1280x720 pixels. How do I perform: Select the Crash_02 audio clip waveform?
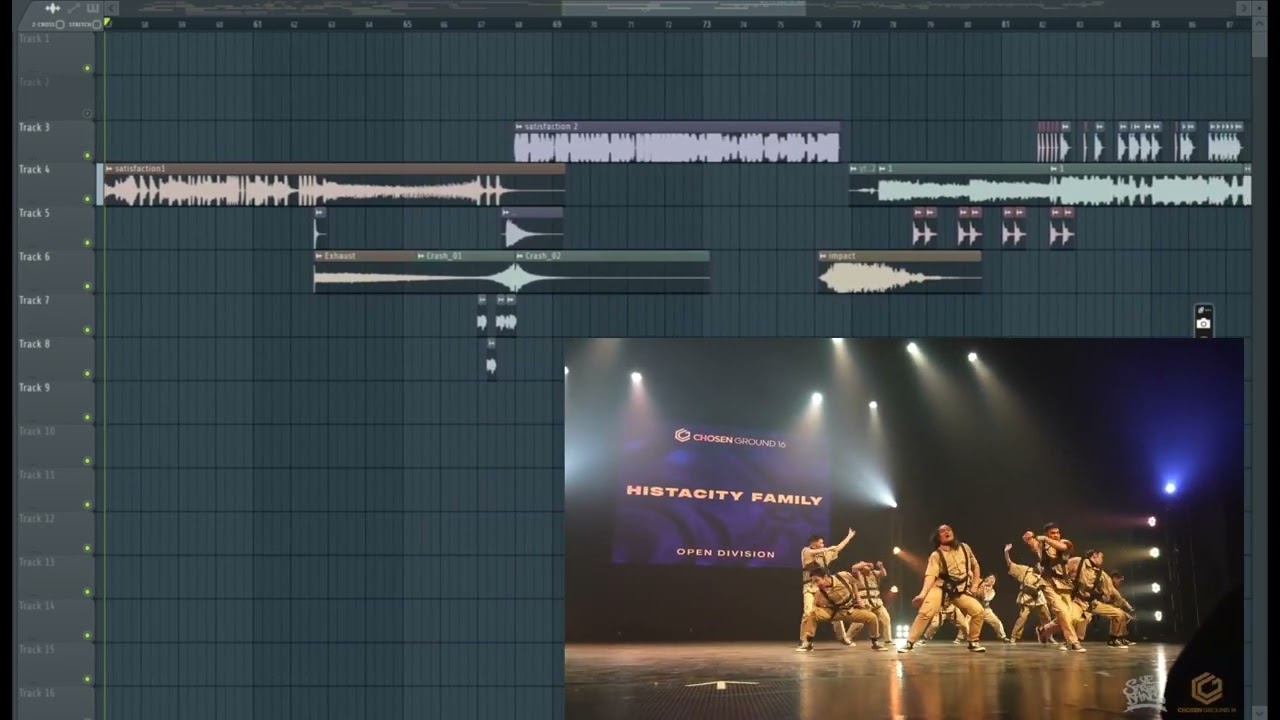(x=612, y=277)
